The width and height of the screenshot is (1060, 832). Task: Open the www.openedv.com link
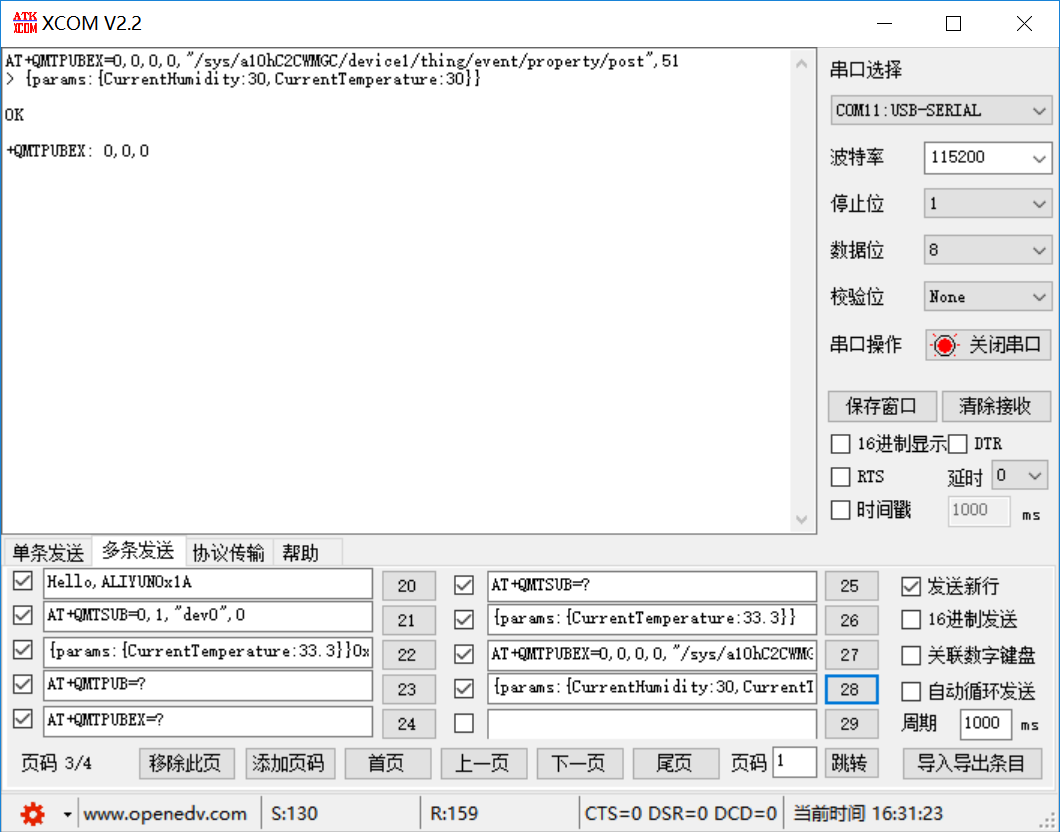coord(166,814)
